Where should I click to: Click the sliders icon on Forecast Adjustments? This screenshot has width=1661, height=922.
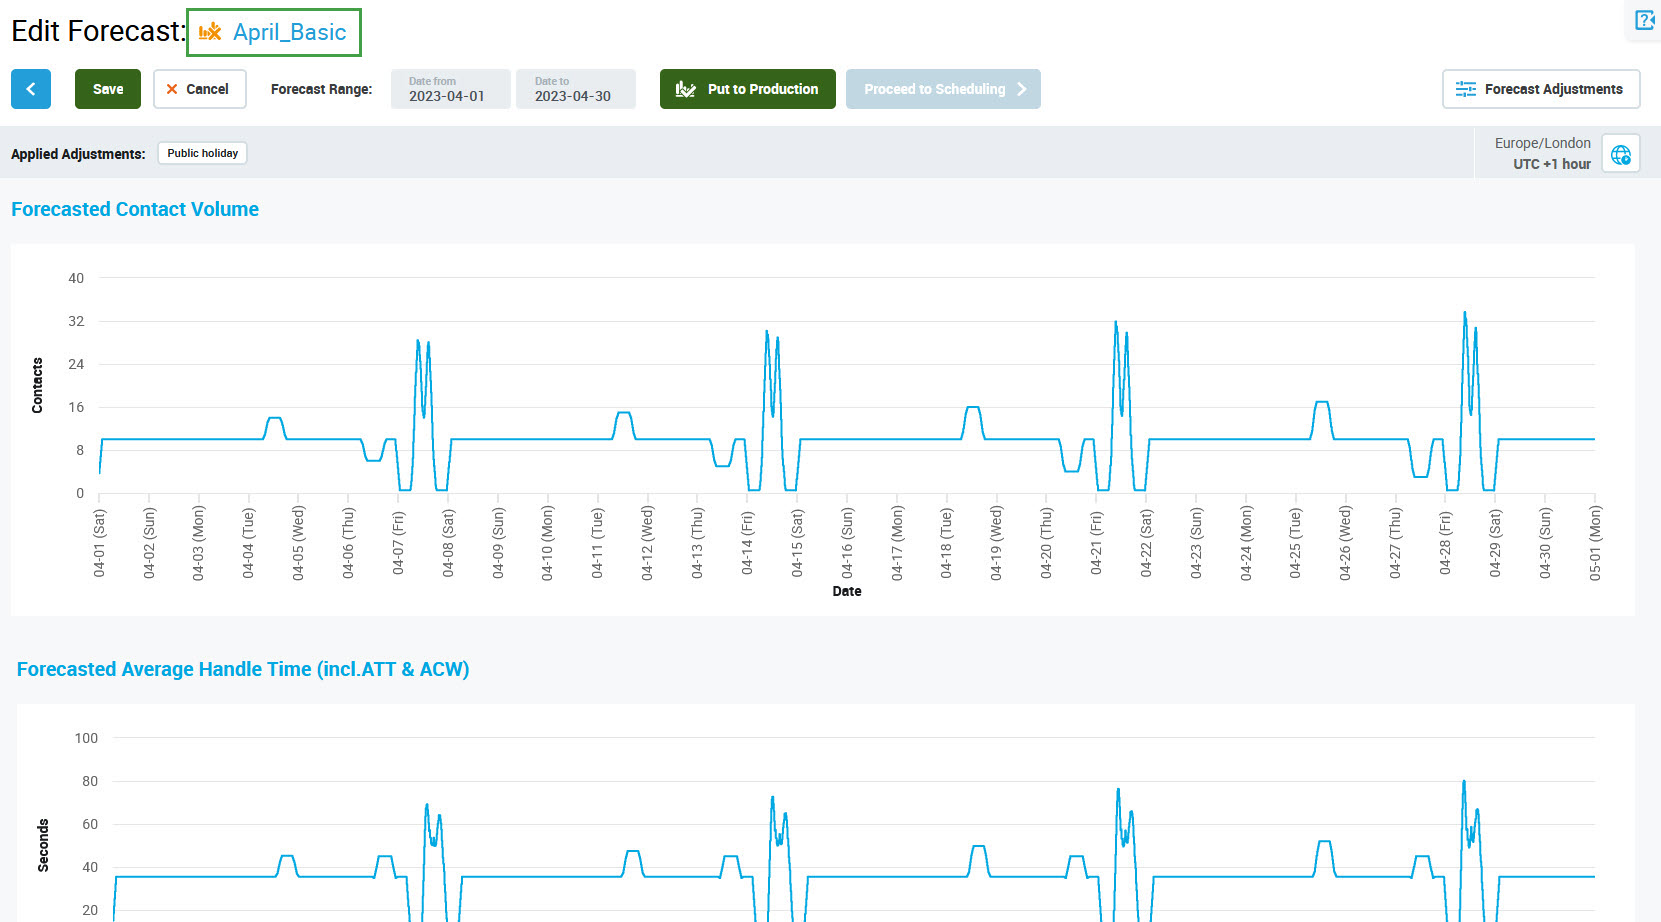1465,89
